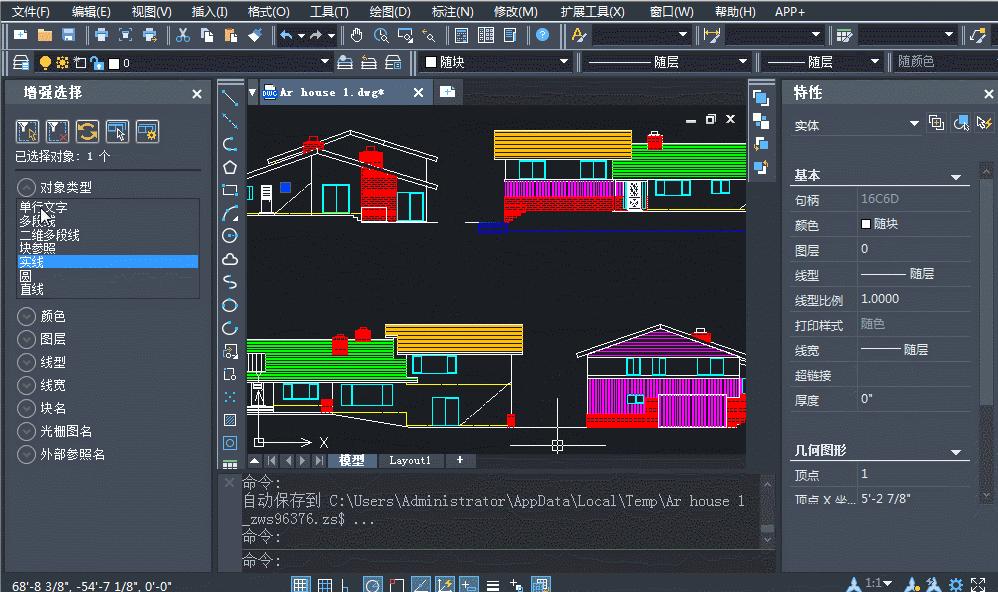Expand the 图层 filter section
The image size is (998, 592).
(26, 339)
